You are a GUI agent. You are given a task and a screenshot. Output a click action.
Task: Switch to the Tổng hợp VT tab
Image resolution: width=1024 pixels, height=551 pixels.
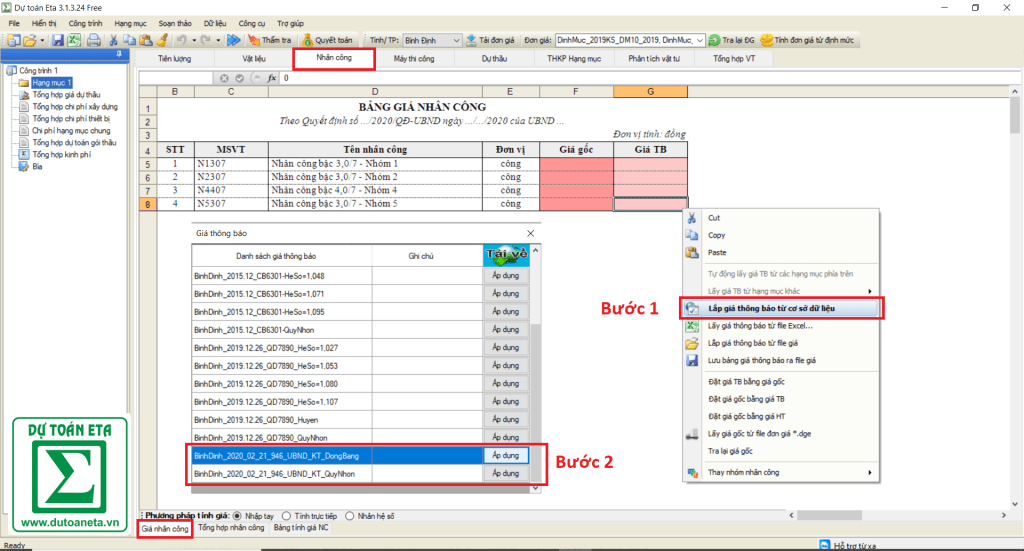click(x=734, y=59)
